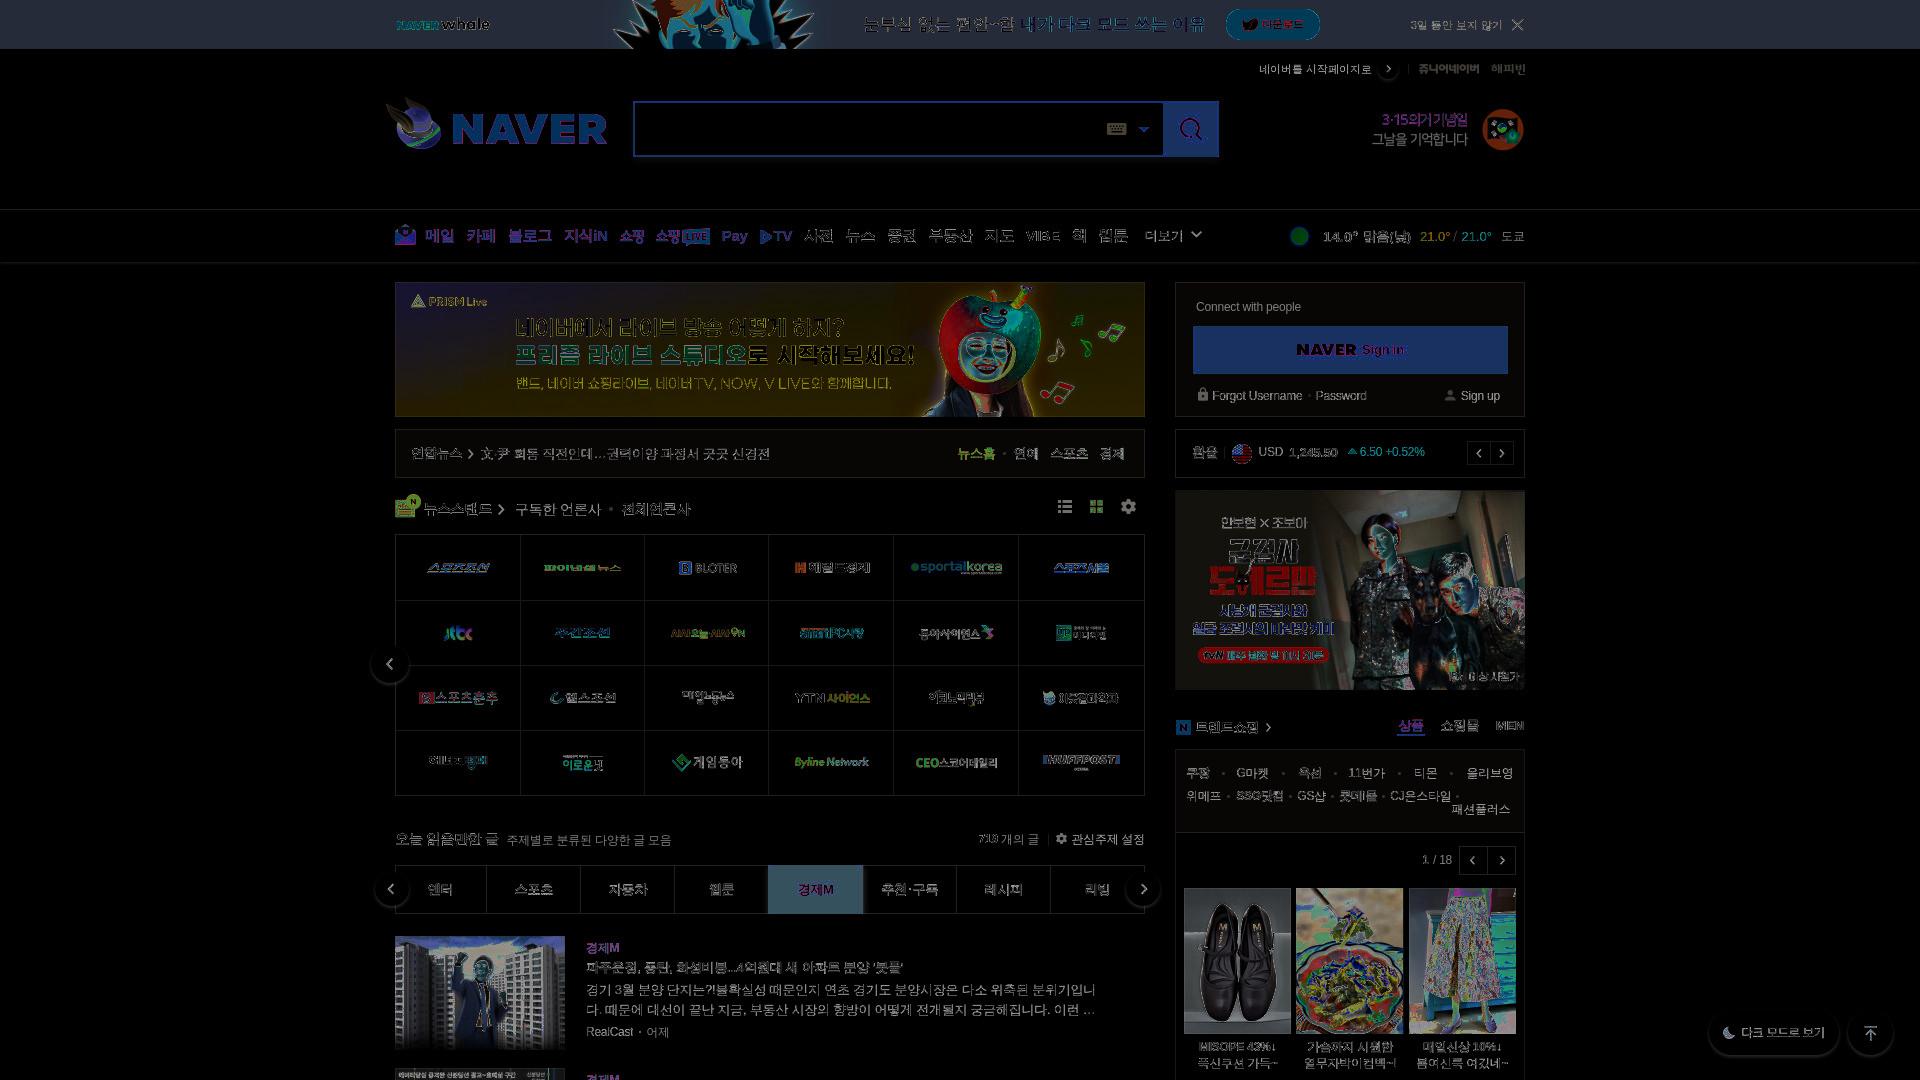Screen dimensions: 1920x1080
Task: Open the apartment article thumbnail
Action: [480, 992]
